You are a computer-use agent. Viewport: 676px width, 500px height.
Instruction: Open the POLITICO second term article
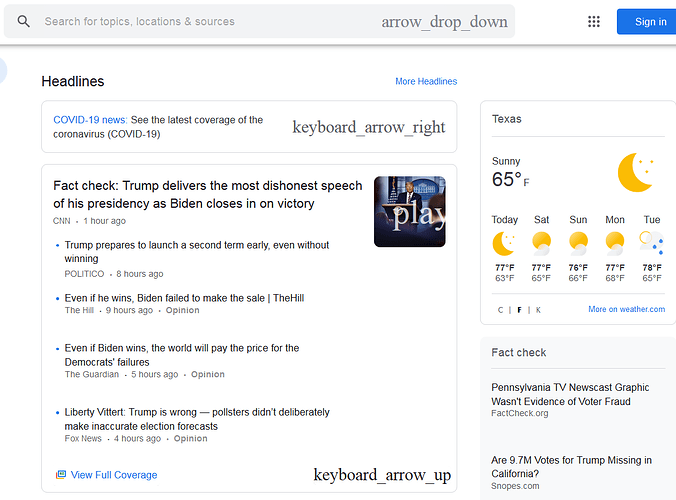pos(197,252)
